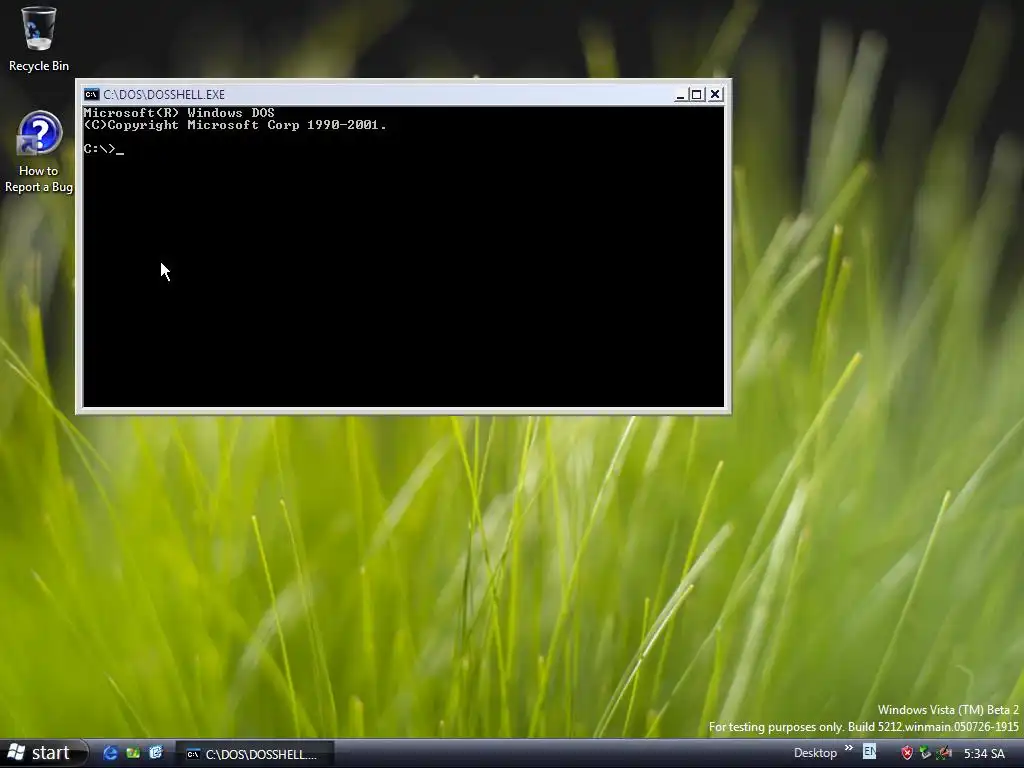This screenshot has height=768, width=1024.
Task: Minimize the DOSSHELL.EXE console window
Action: [x=680, y=95]
